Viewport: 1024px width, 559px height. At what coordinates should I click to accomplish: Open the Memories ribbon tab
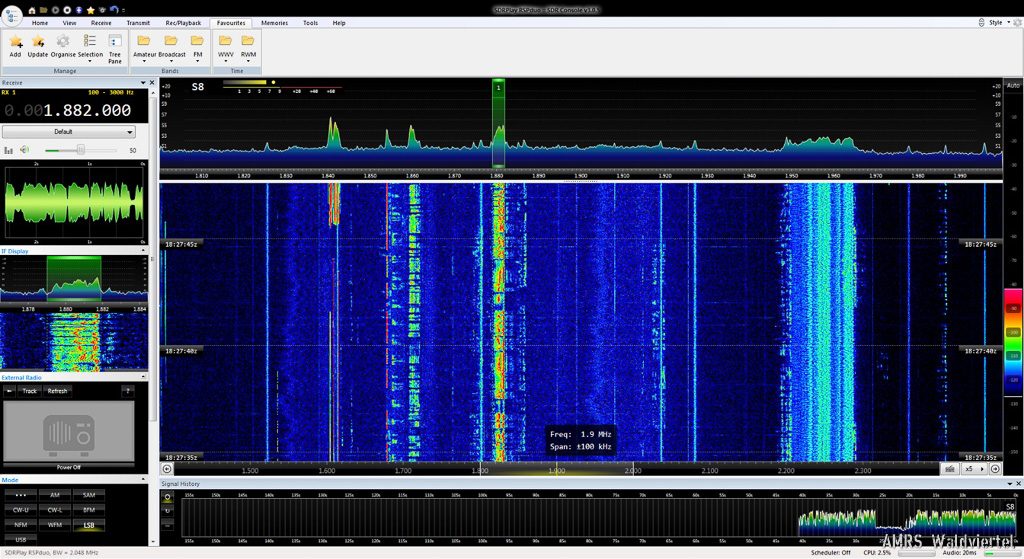pos(274,22)
